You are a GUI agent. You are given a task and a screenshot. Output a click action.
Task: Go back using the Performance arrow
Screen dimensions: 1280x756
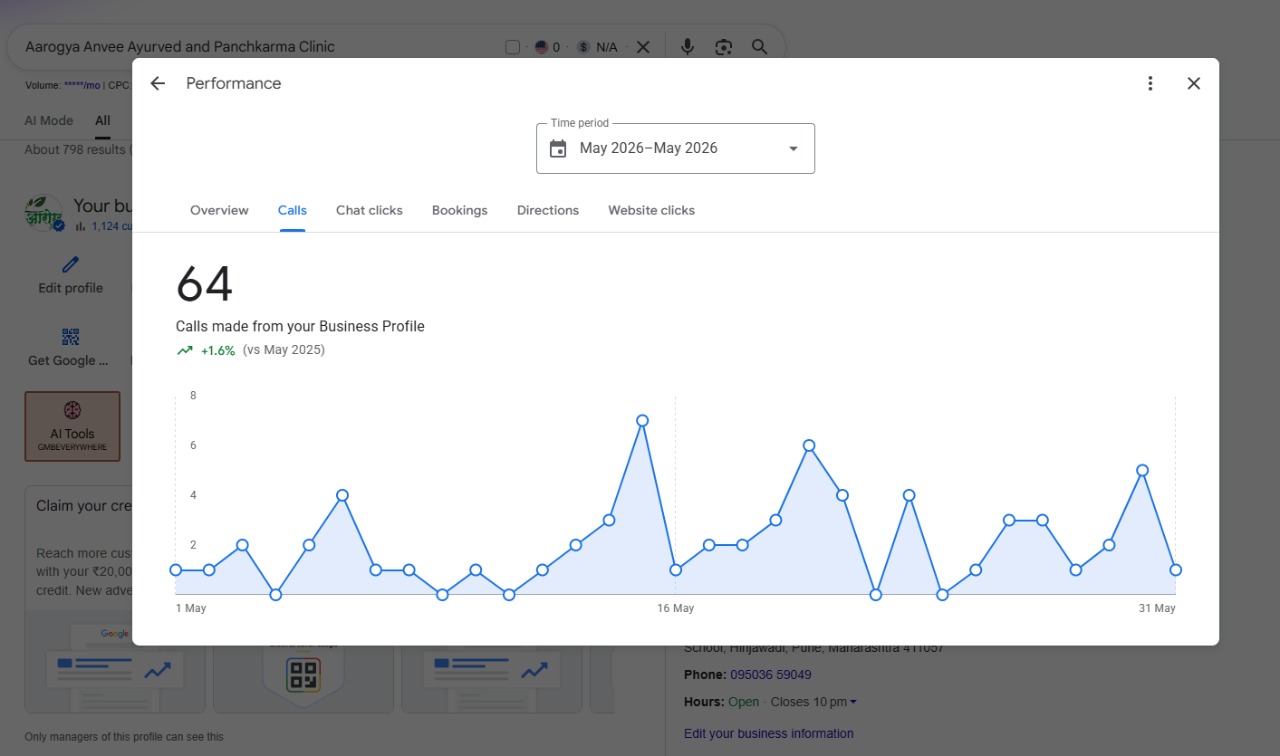(x=157, y=84)
